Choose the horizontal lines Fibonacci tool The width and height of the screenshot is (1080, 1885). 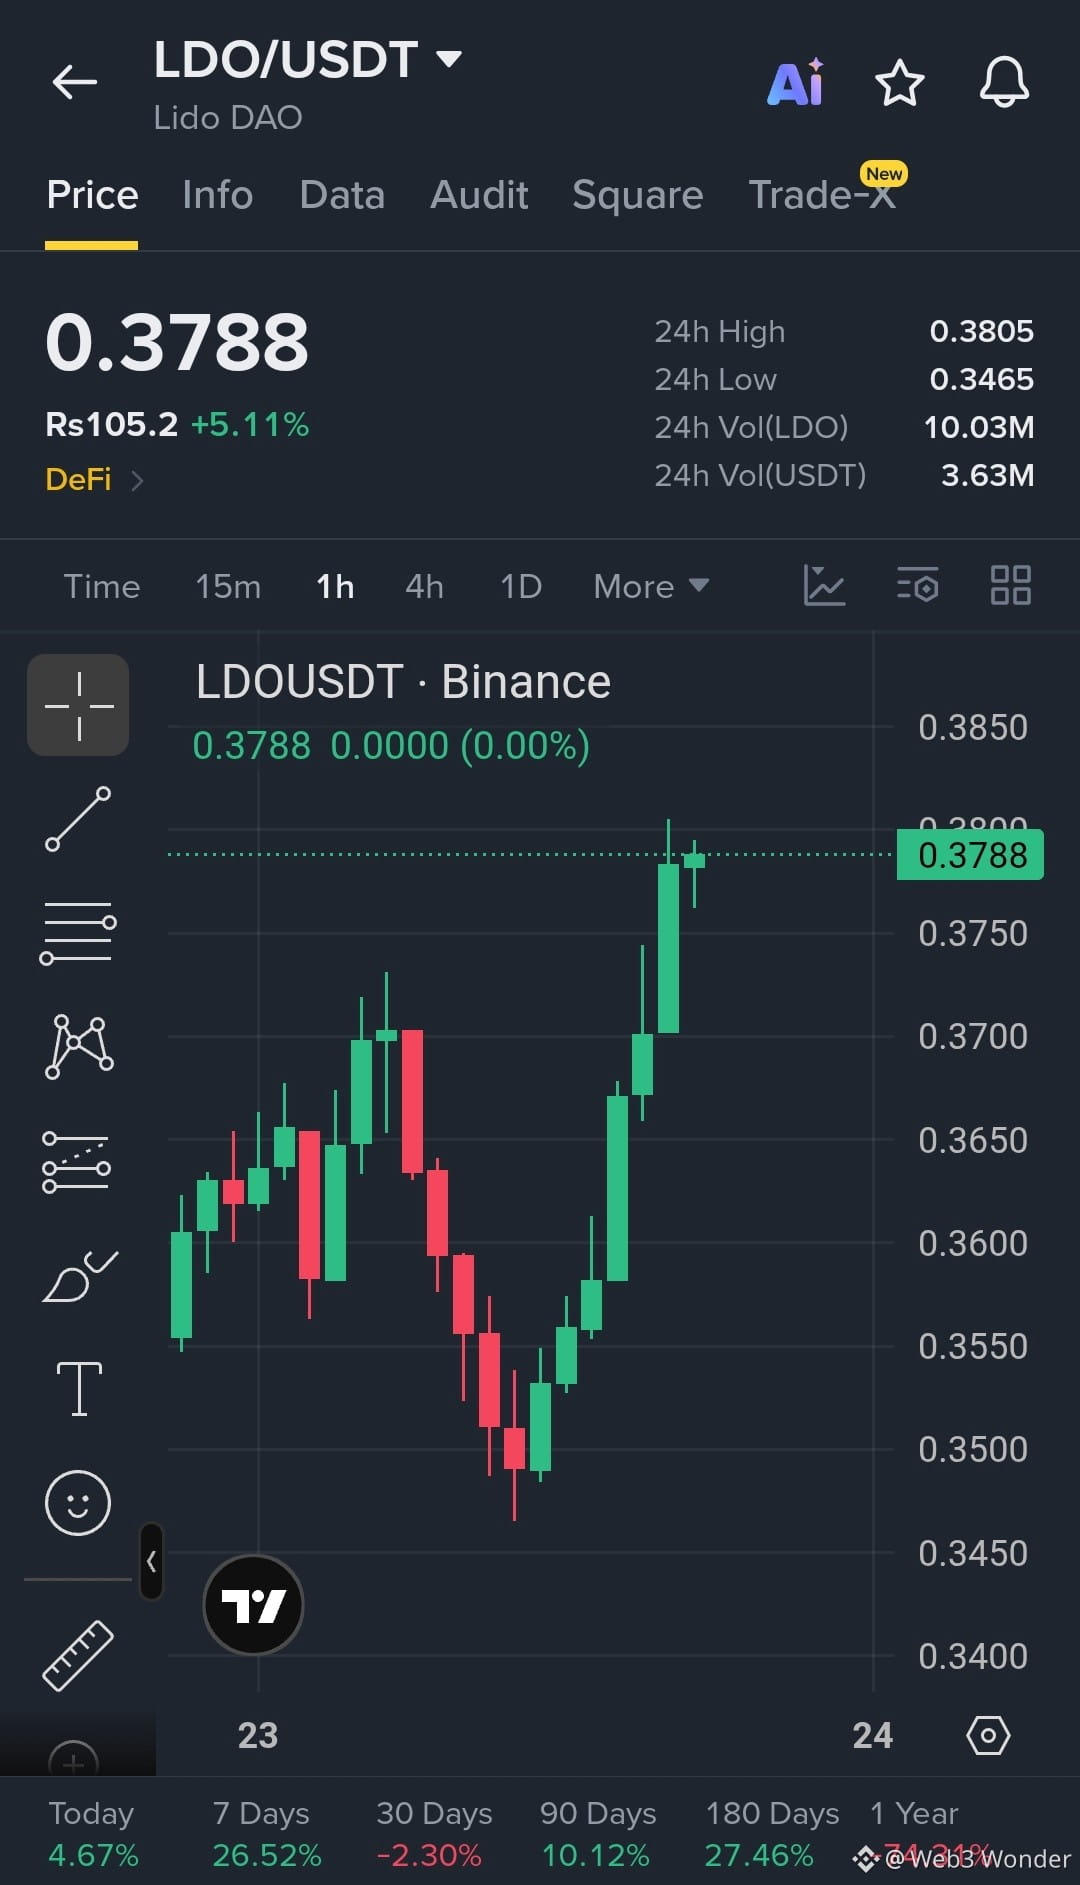(x=78, y=933)
